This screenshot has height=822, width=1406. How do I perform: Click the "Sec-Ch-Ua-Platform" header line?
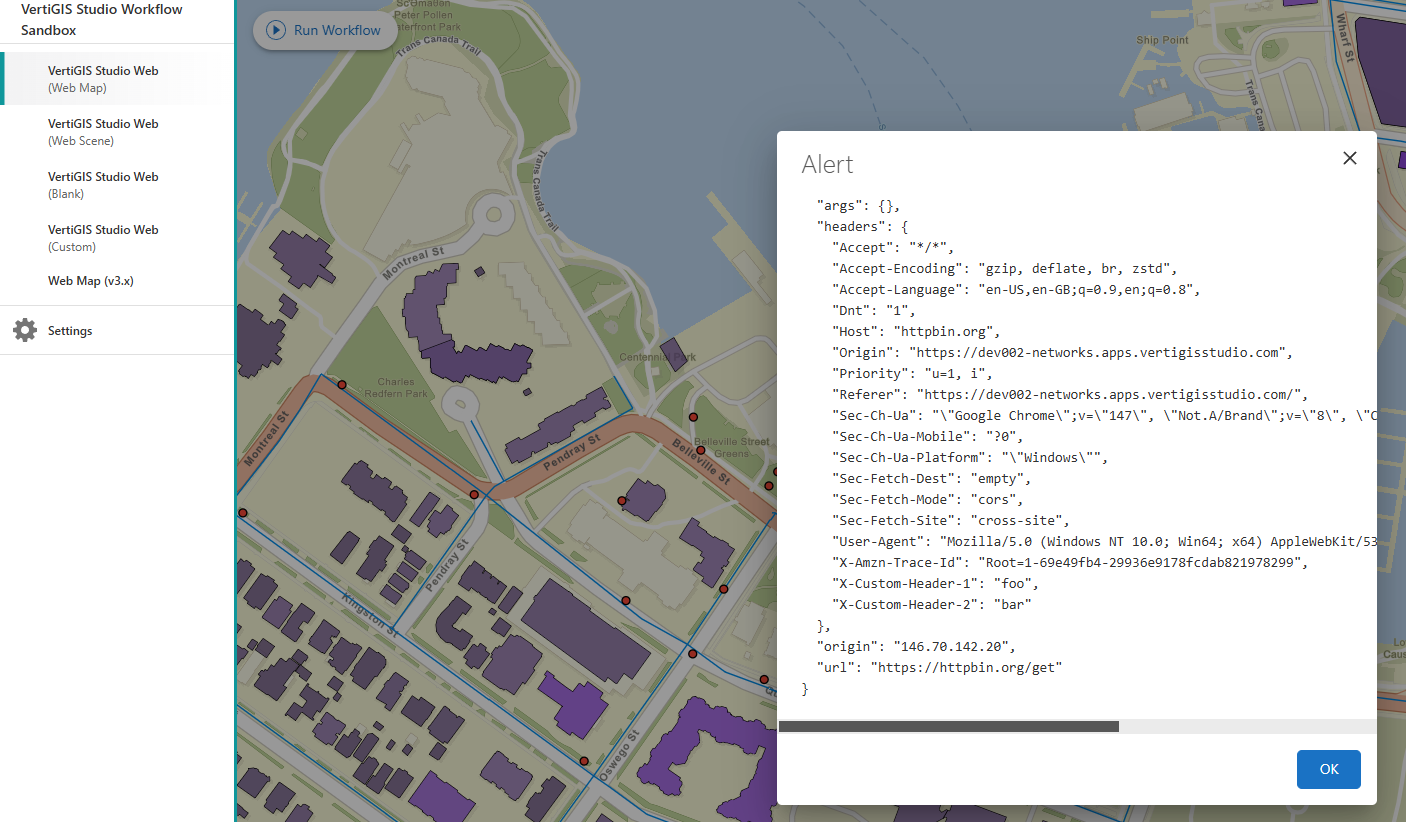pyautogui.click(x=970, y=457)
